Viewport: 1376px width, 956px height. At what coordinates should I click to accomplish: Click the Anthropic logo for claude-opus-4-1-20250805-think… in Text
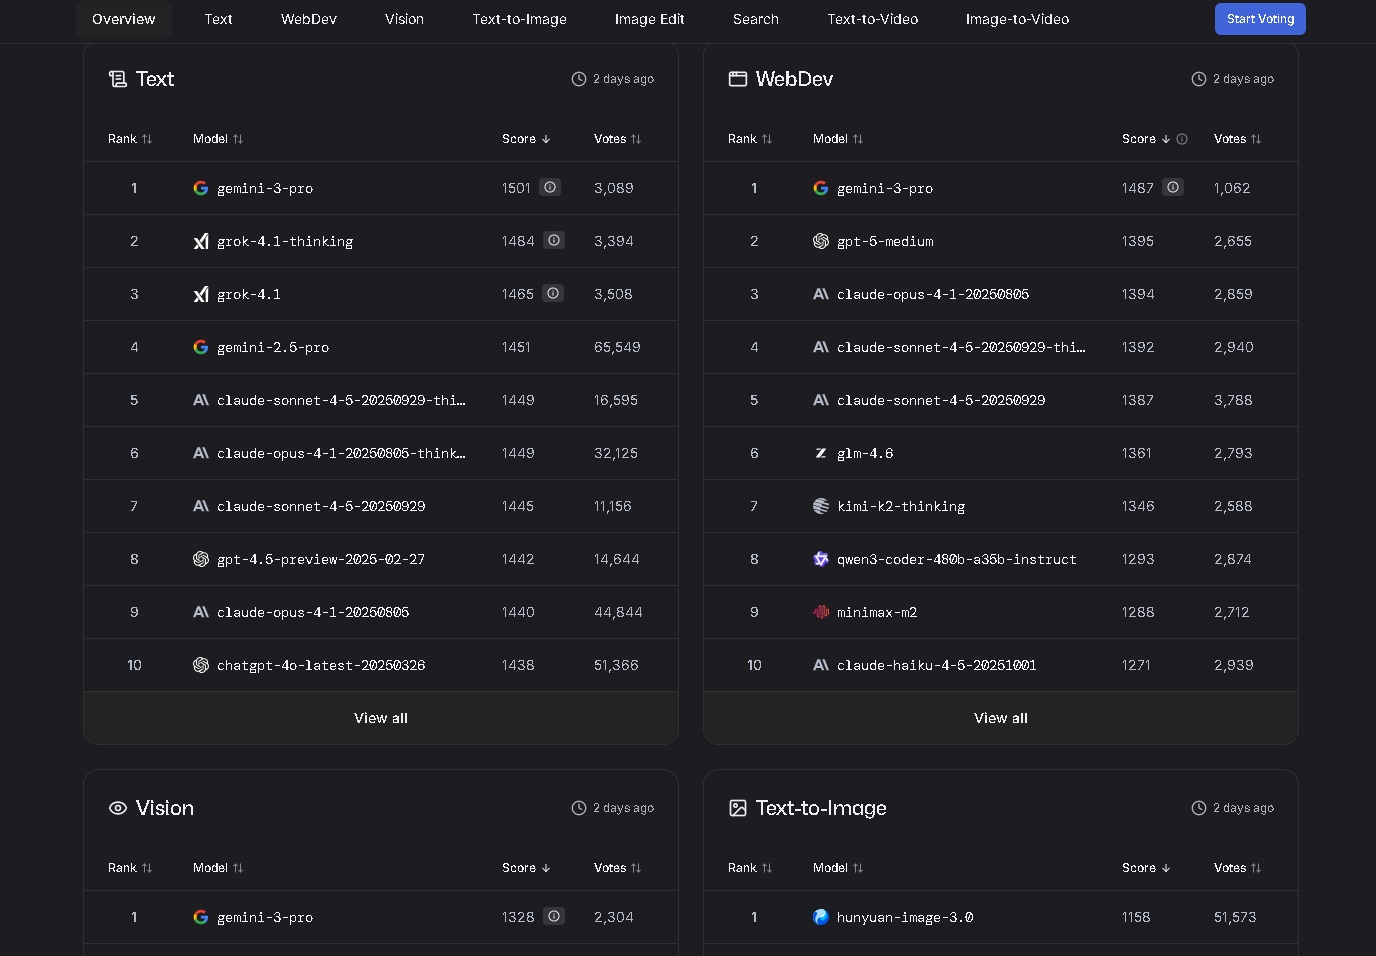tap(201, 453)
